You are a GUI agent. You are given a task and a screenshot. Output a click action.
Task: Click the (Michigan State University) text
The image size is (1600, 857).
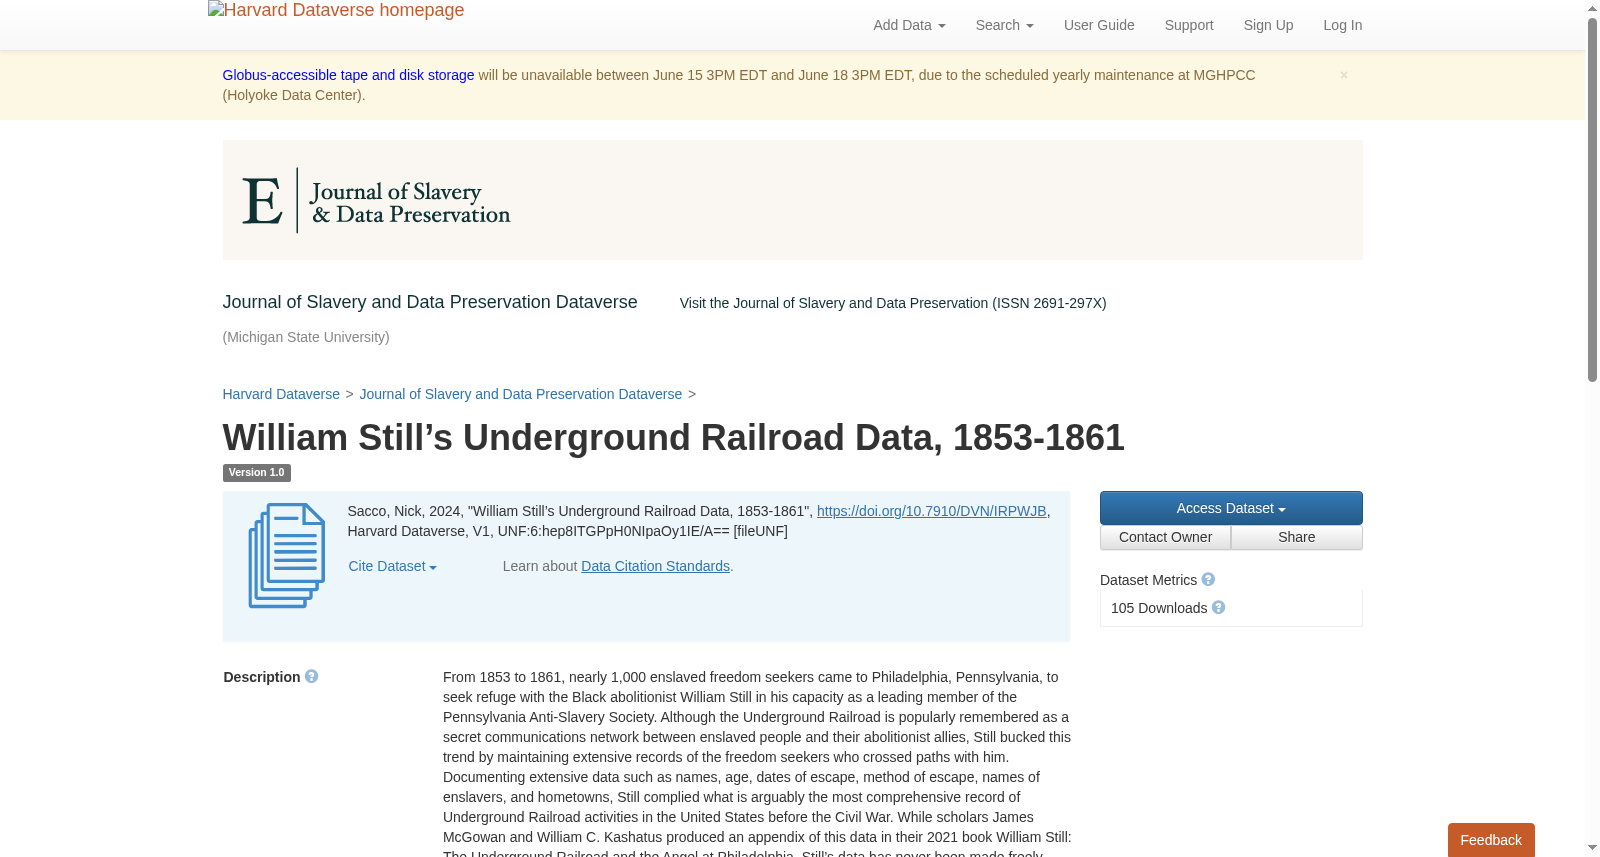tap(306, 337)
